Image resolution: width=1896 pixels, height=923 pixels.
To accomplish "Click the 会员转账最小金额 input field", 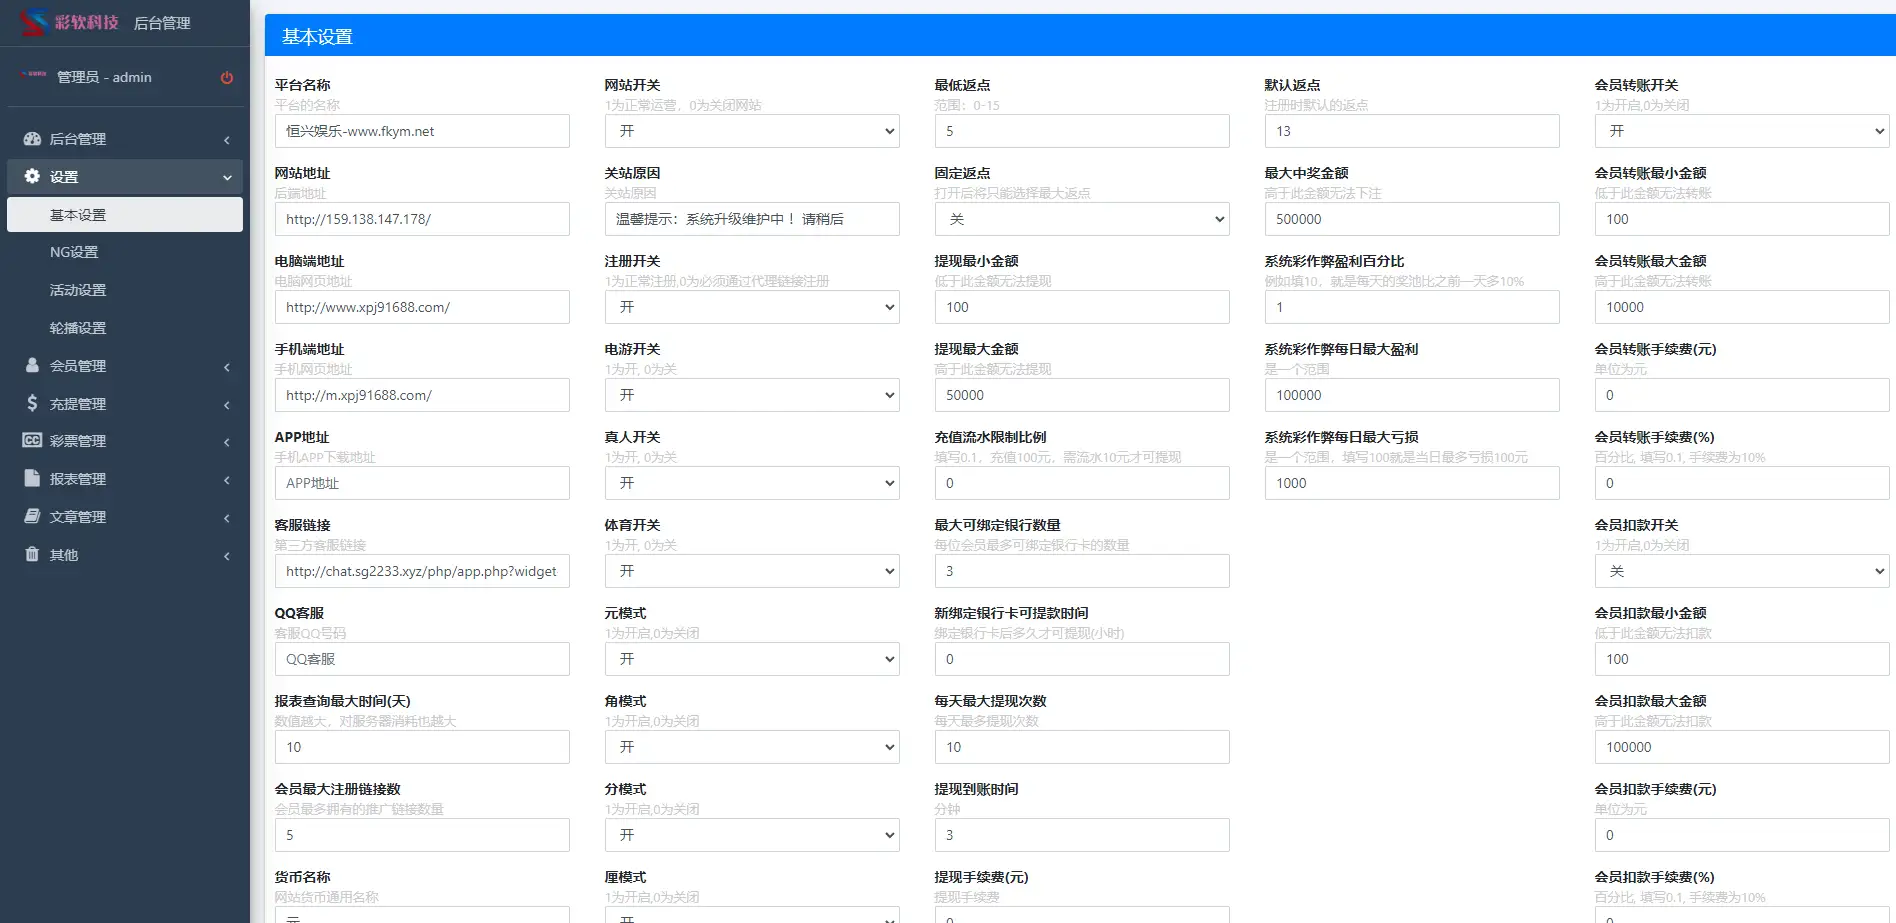I will click(1742, 219).
